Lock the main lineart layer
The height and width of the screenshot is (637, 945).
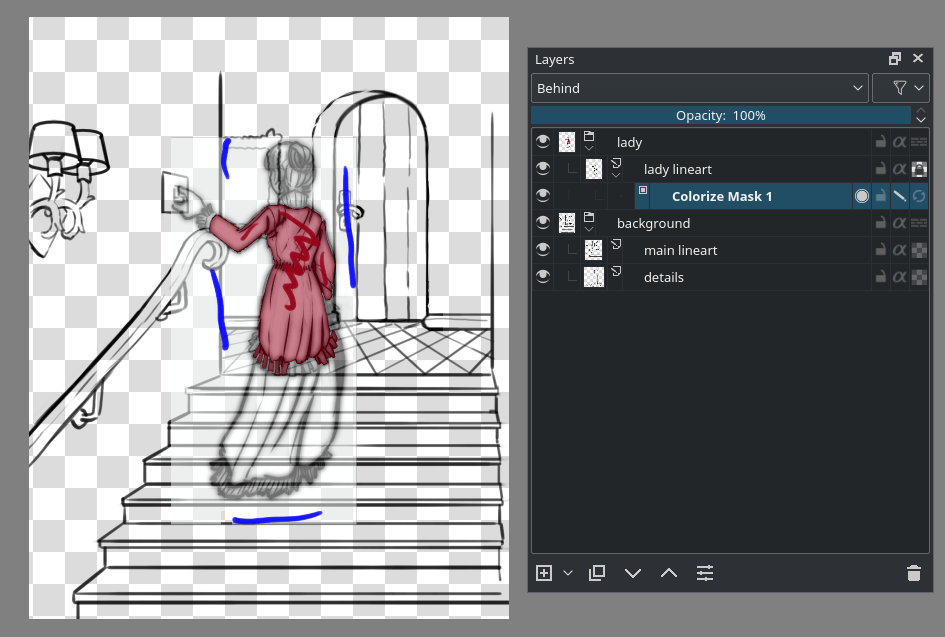click(879, 250)
